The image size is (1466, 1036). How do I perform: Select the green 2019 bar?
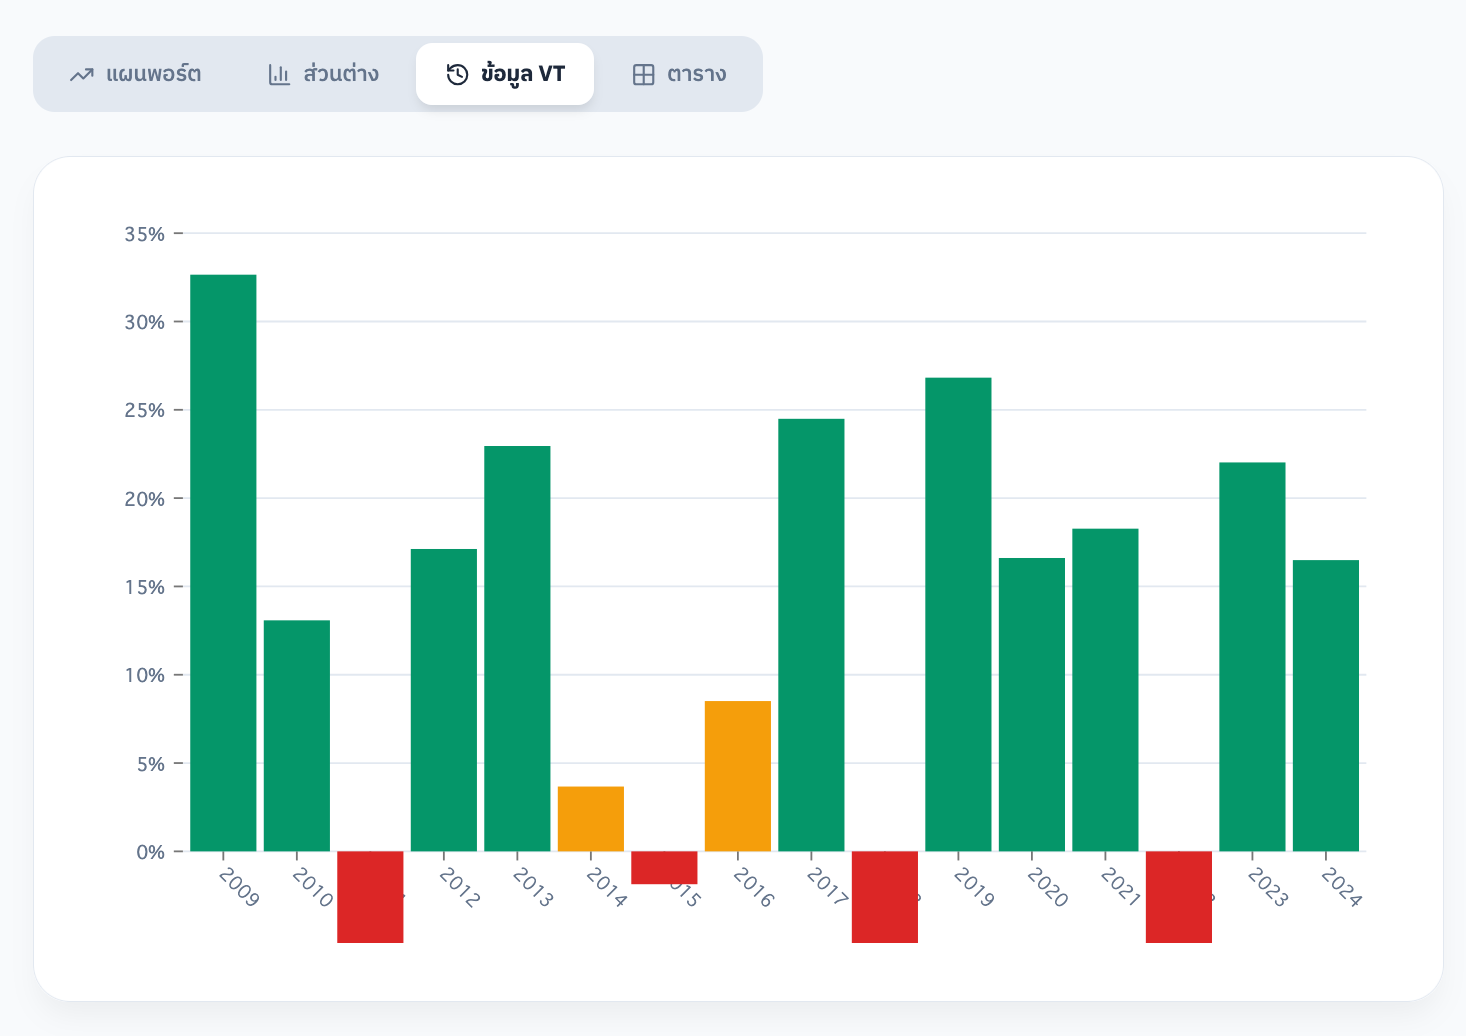click(958, 614)
